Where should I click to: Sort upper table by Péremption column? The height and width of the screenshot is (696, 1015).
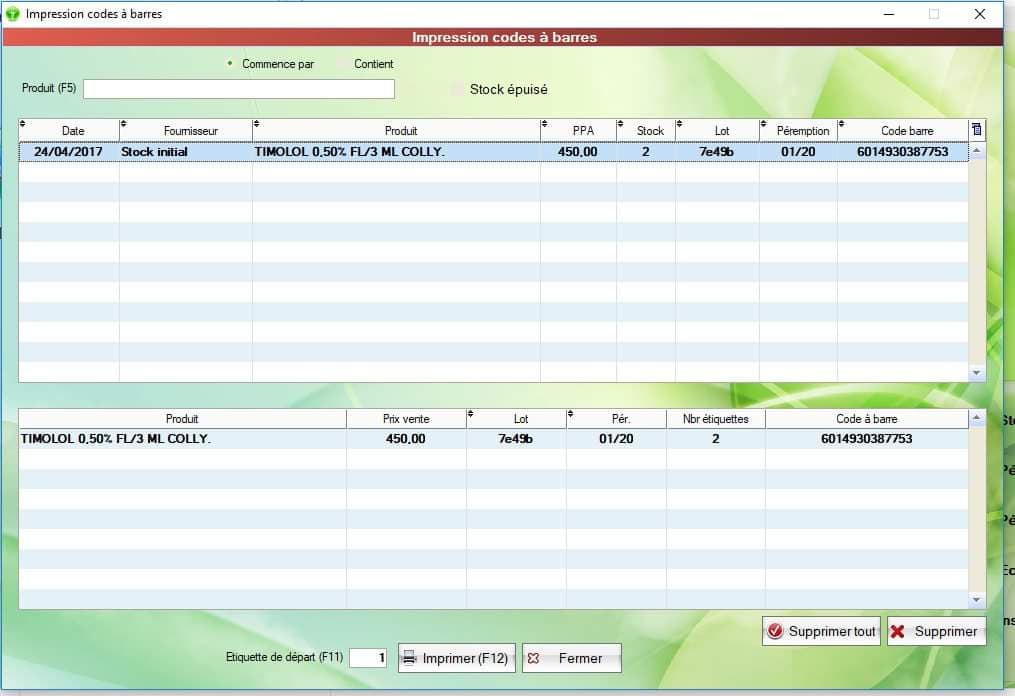[799, 131]
